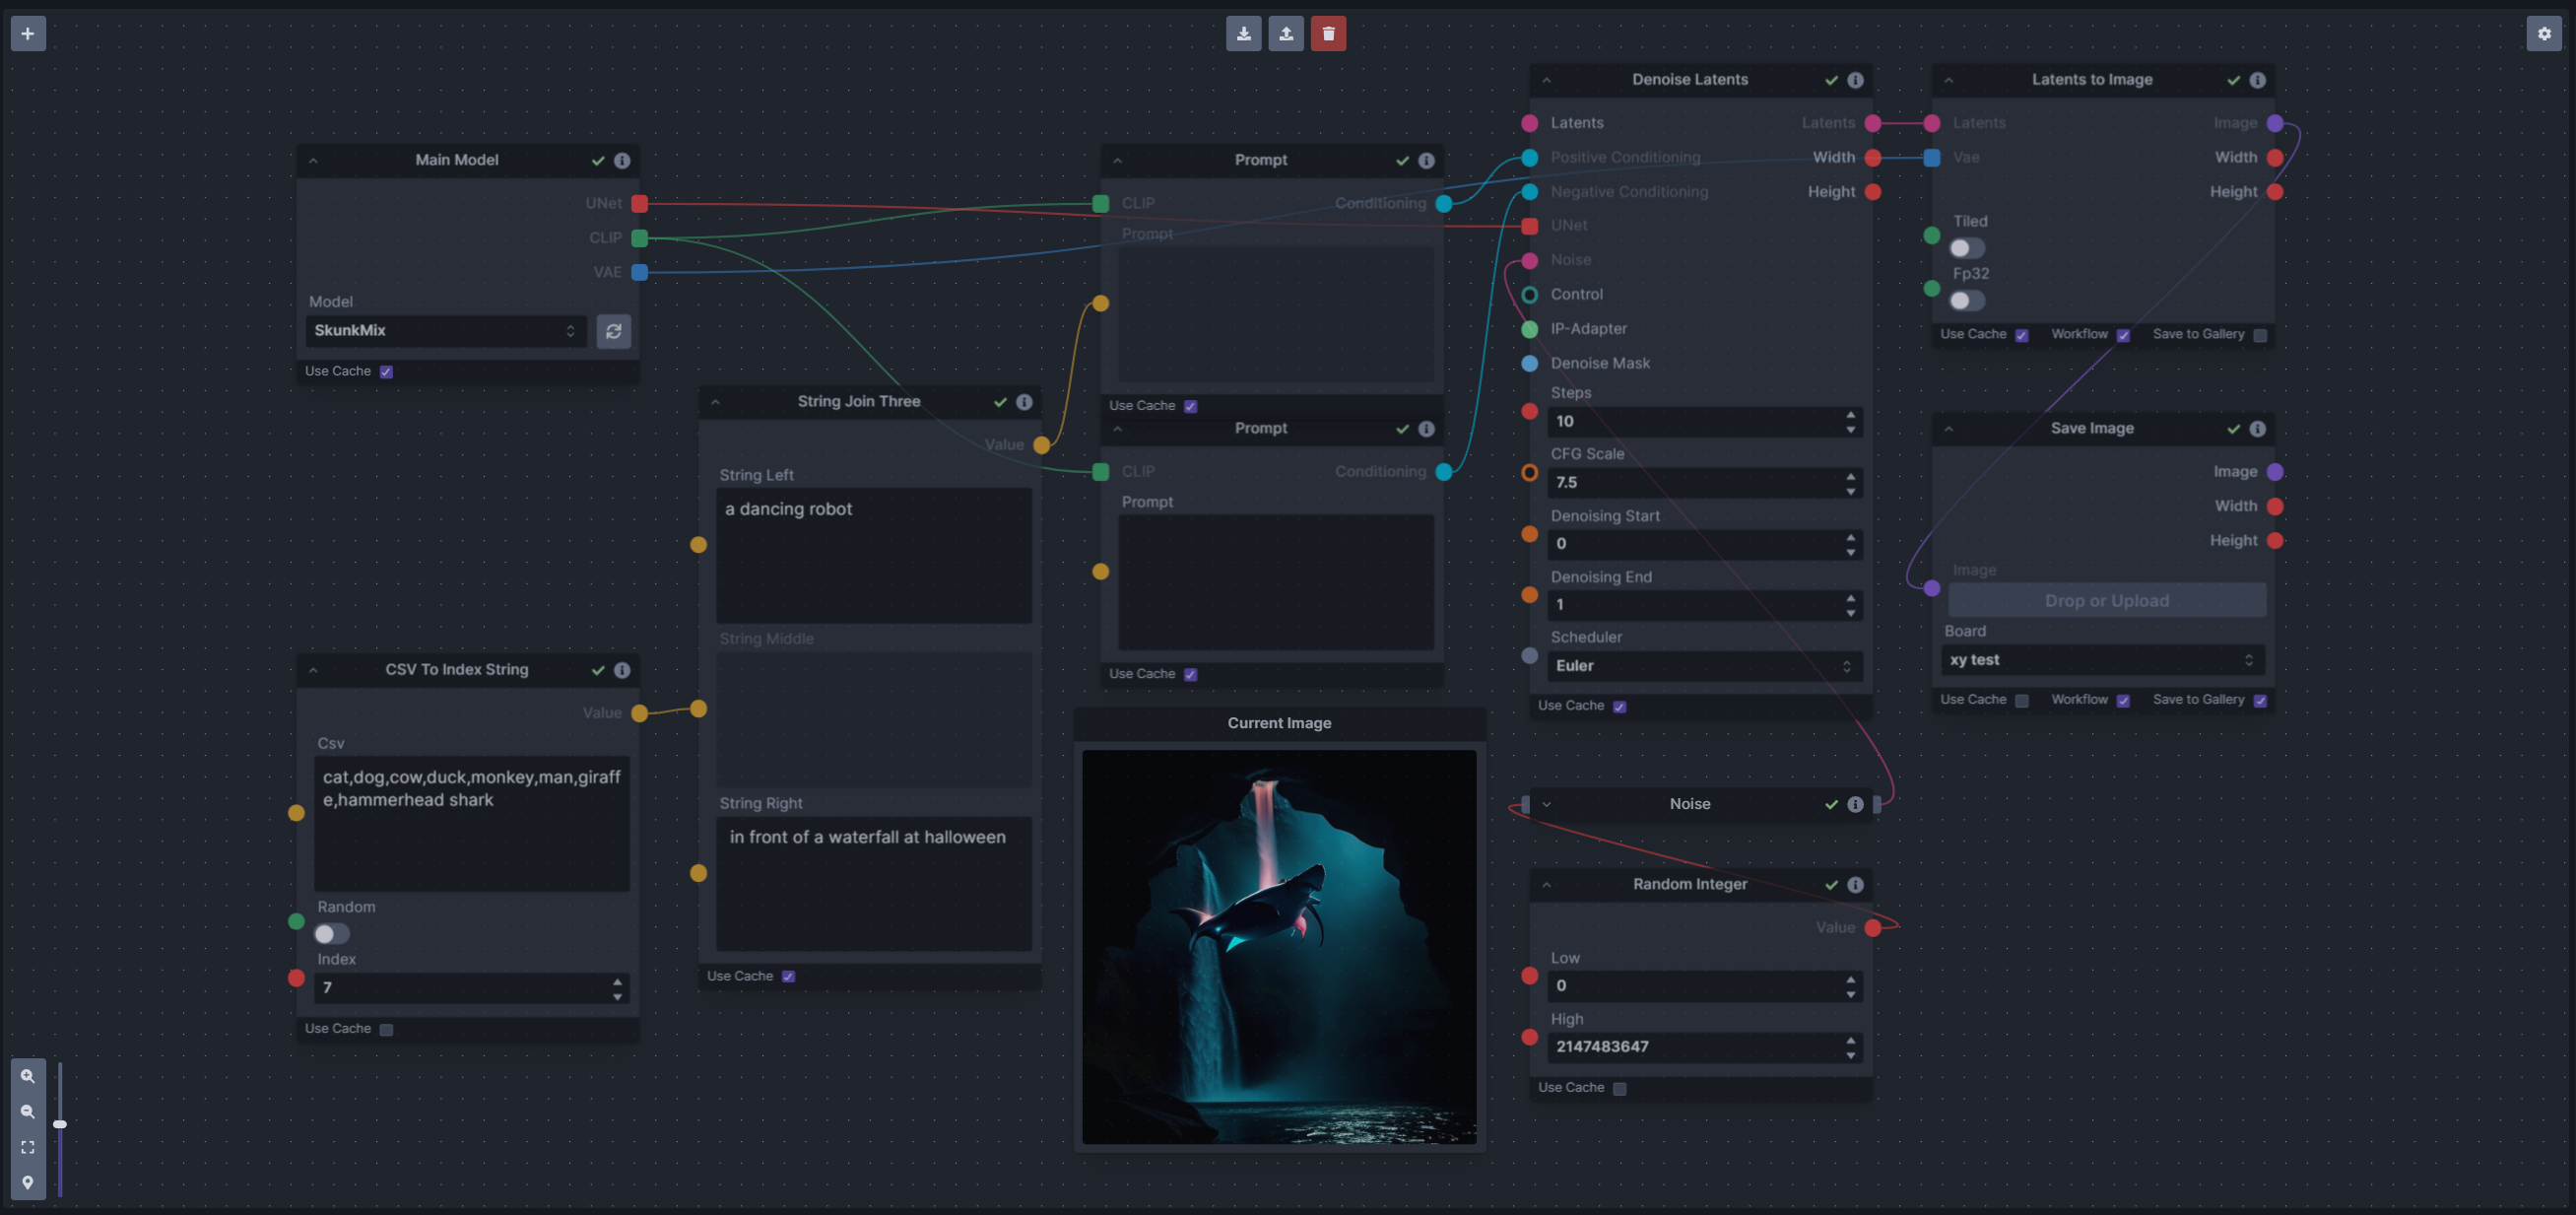
Task: Expand the collapsed Noise node
Action: point(1547,804)
